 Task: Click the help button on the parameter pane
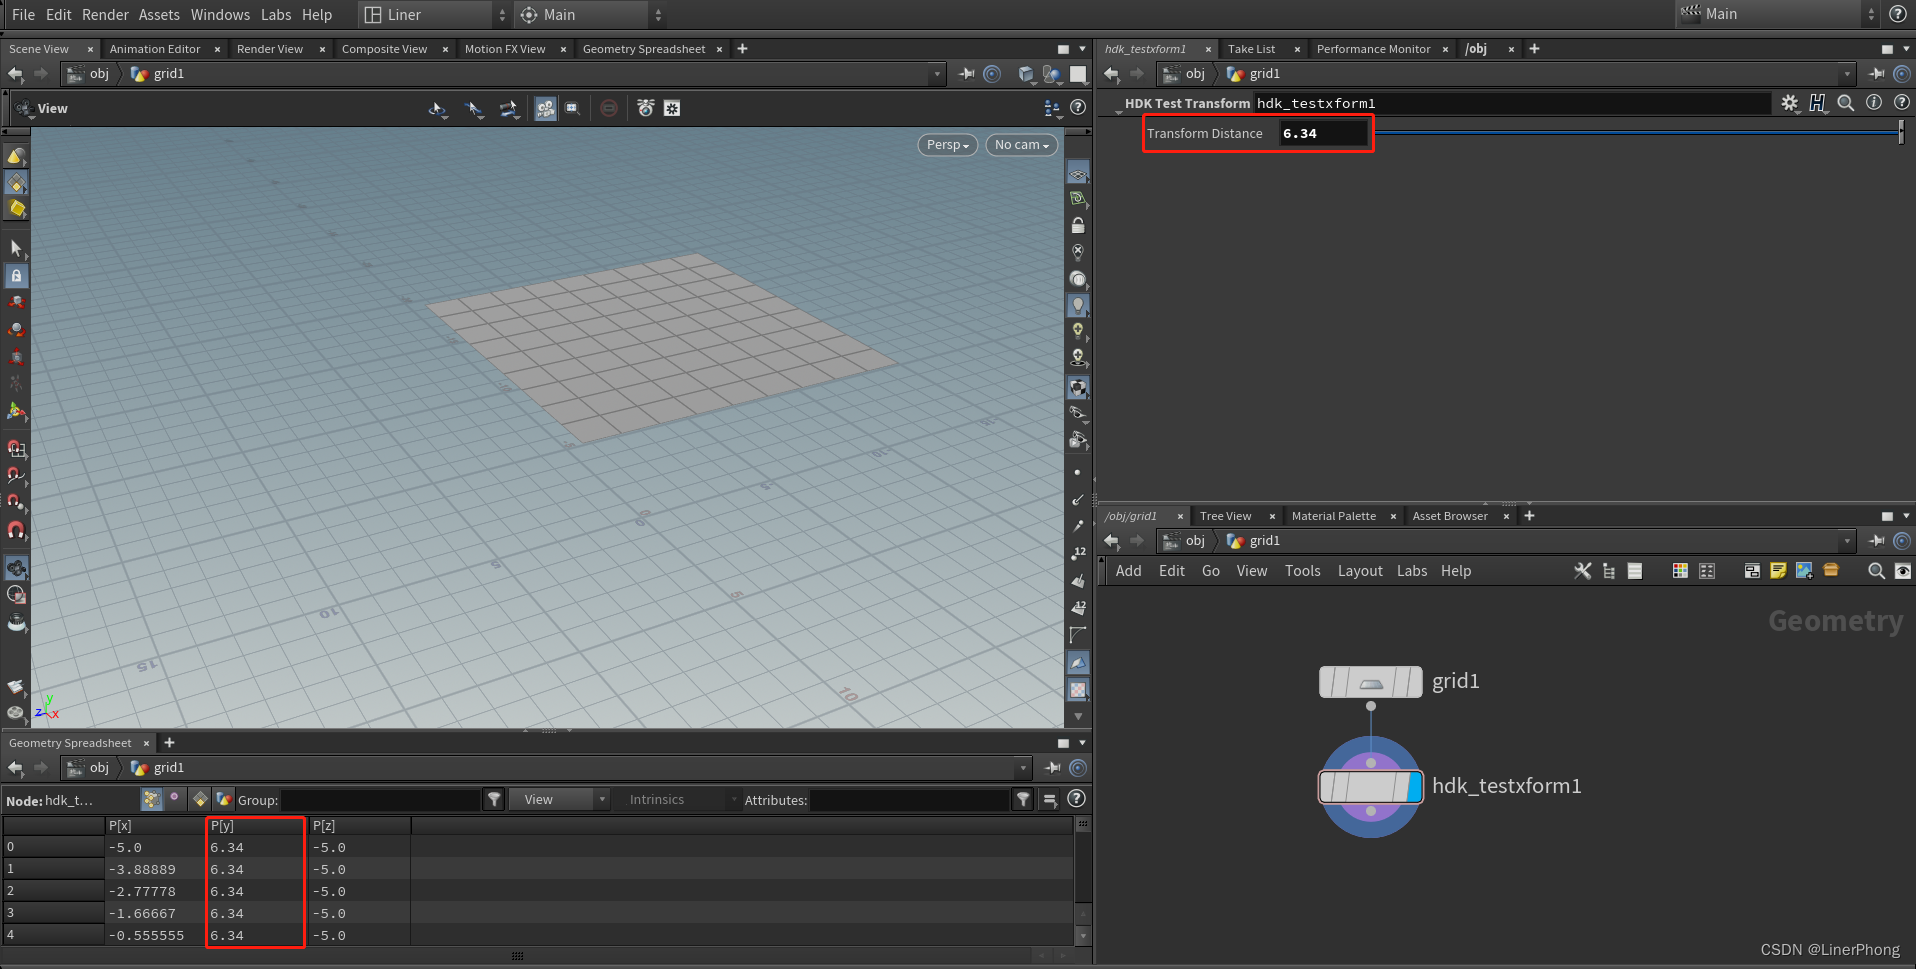[x=1902, y=103]
